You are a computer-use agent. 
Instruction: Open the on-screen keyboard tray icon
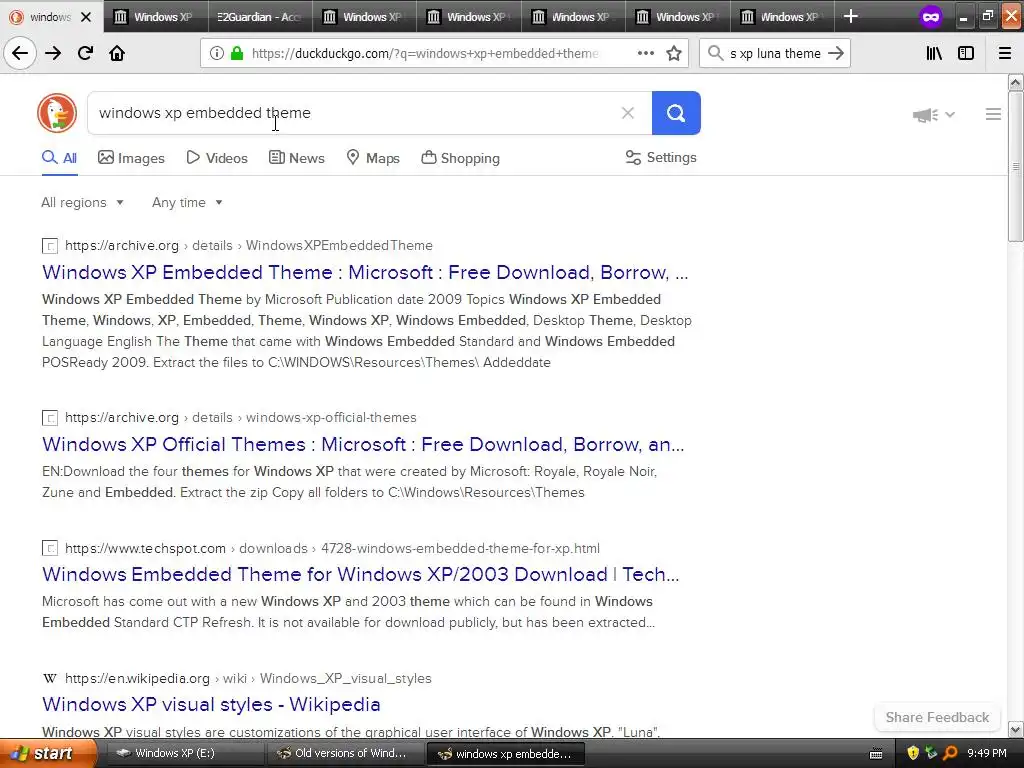tap(876, 754)
